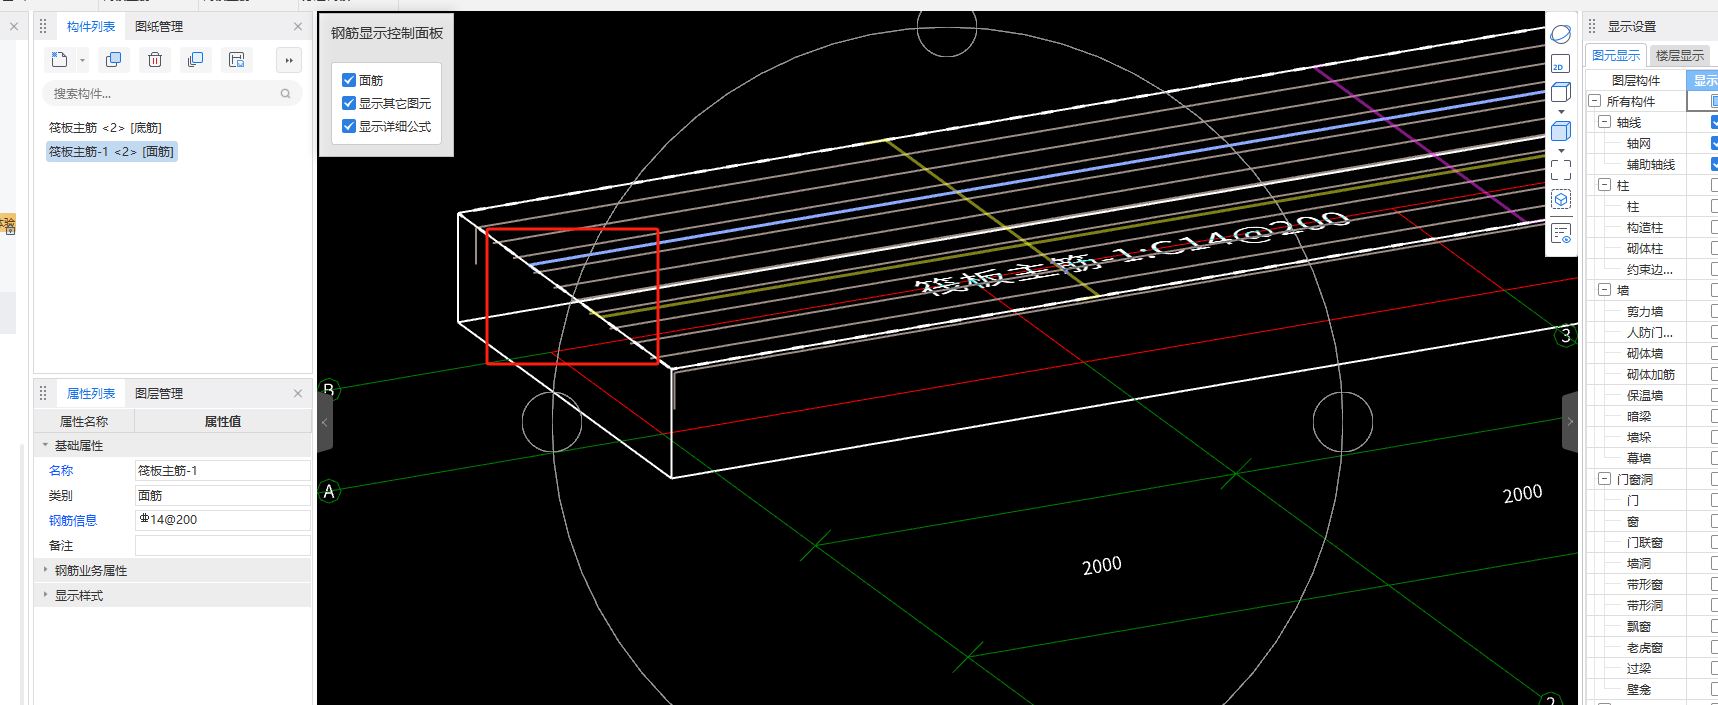Click the local 3D box icon

[1561, 200]
